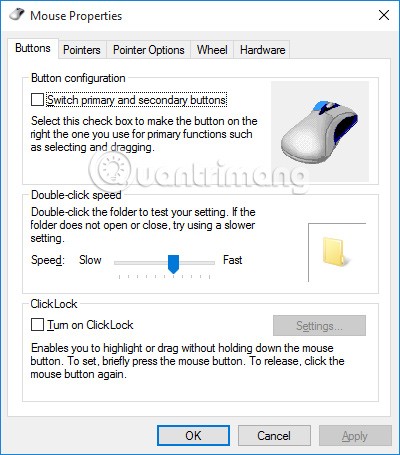Click the Cancel button
400x455 pixels.
pyautogui.click(x=274, y=435)
